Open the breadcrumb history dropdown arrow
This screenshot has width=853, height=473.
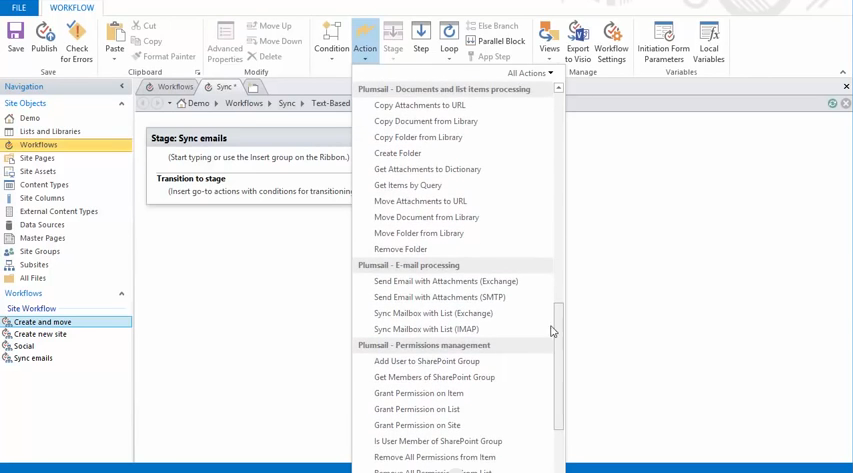point(170,103)
